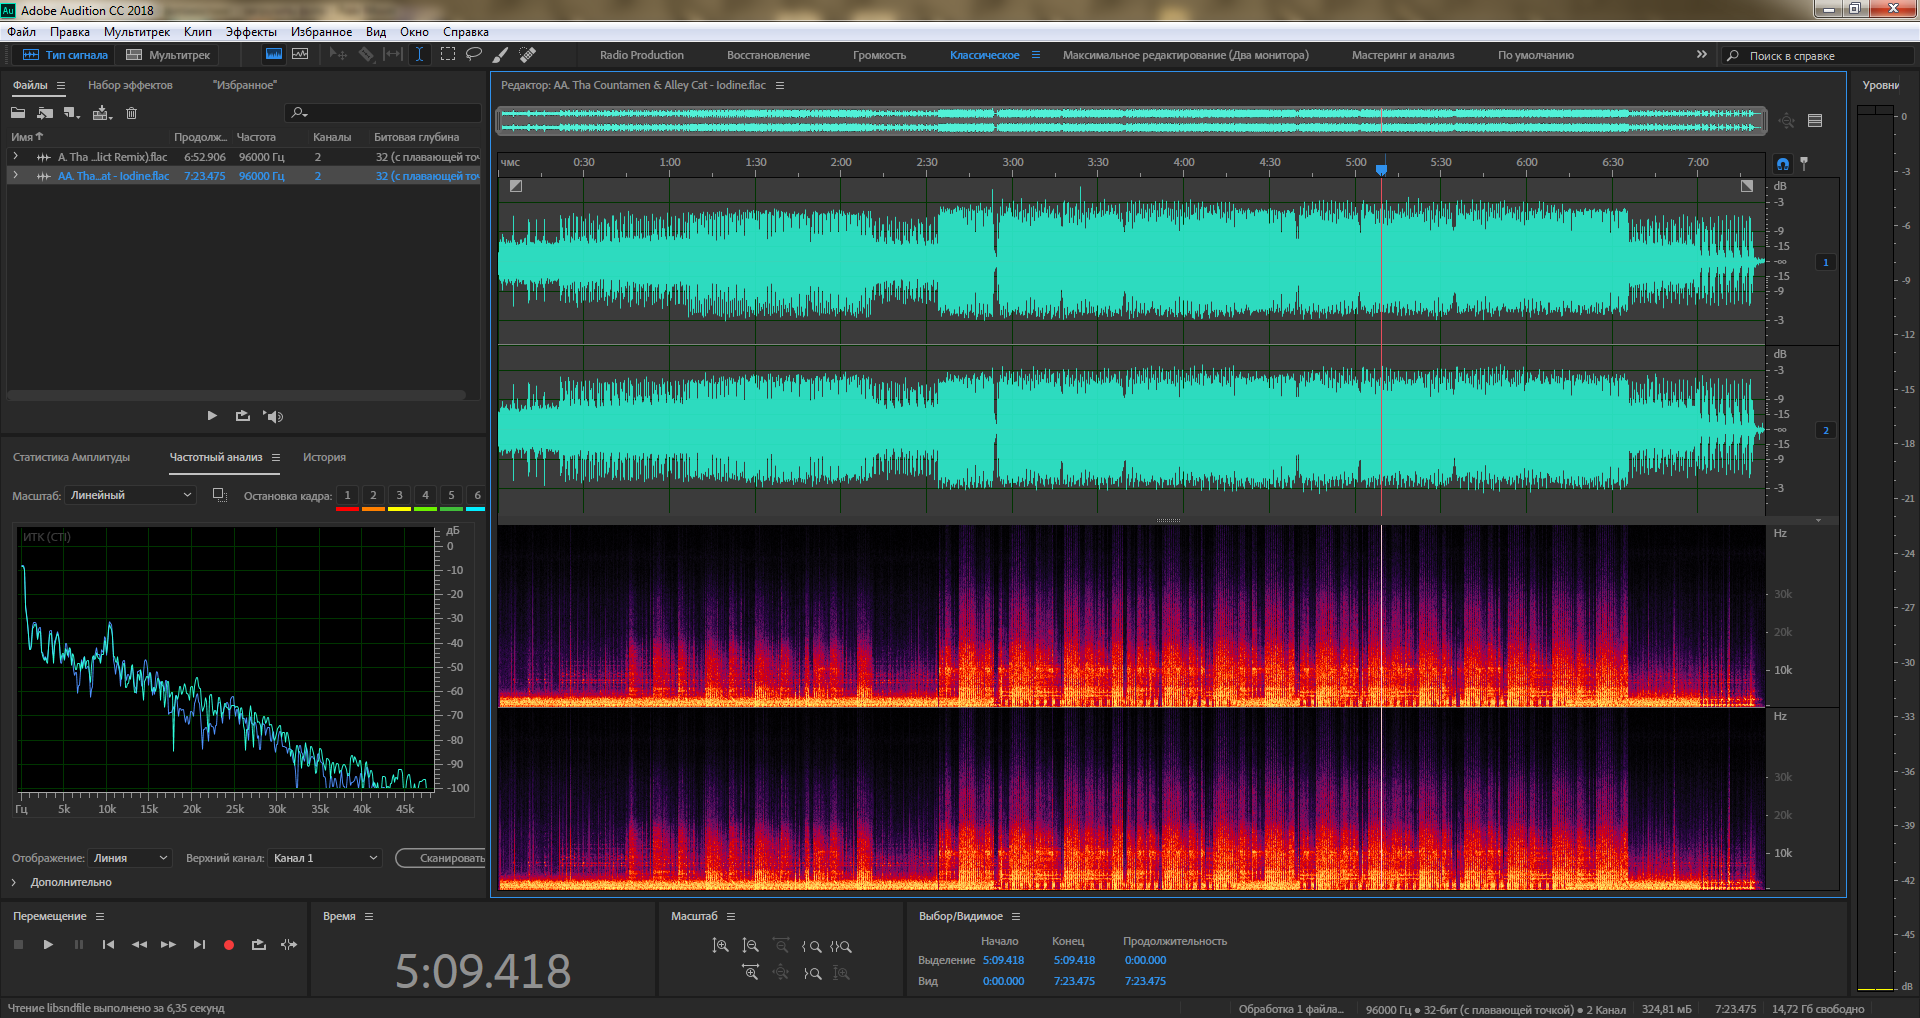
Task: Click the Сканировать button
Action: (447, 858)
